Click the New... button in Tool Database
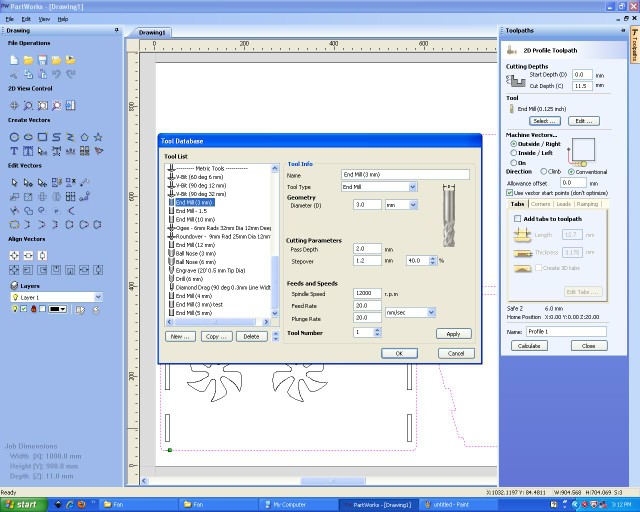The width and height of the screenshot is (640, 512). (180, 336)
